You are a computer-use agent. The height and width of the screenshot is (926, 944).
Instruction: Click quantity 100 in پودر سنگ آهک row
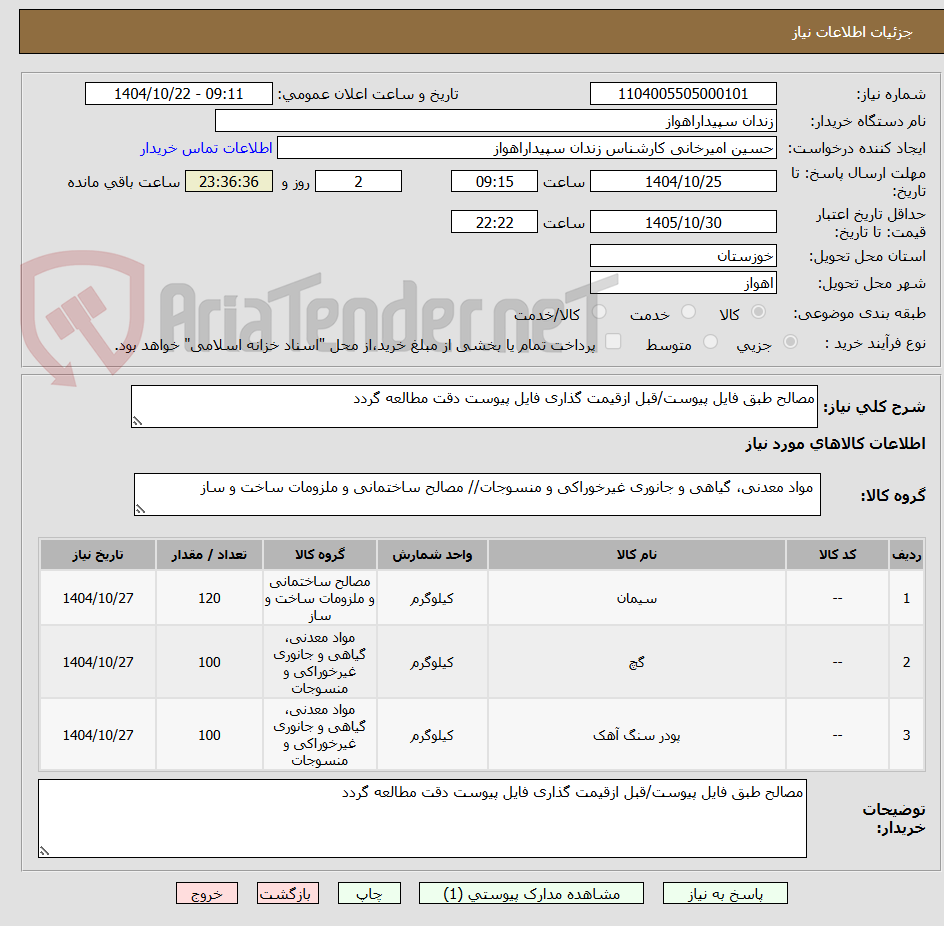(210, 735)
